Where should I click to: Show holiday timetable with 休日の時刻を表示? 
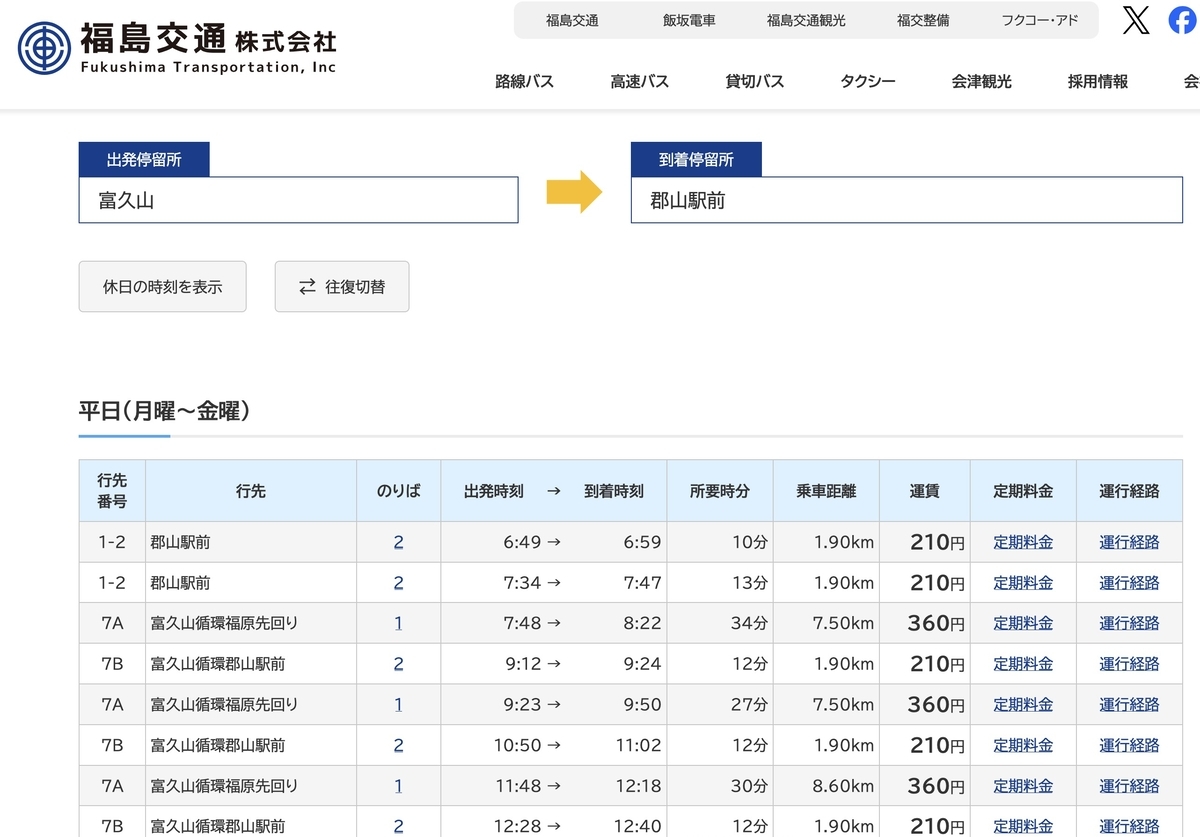pyautogui.click(x=163, y=287)
